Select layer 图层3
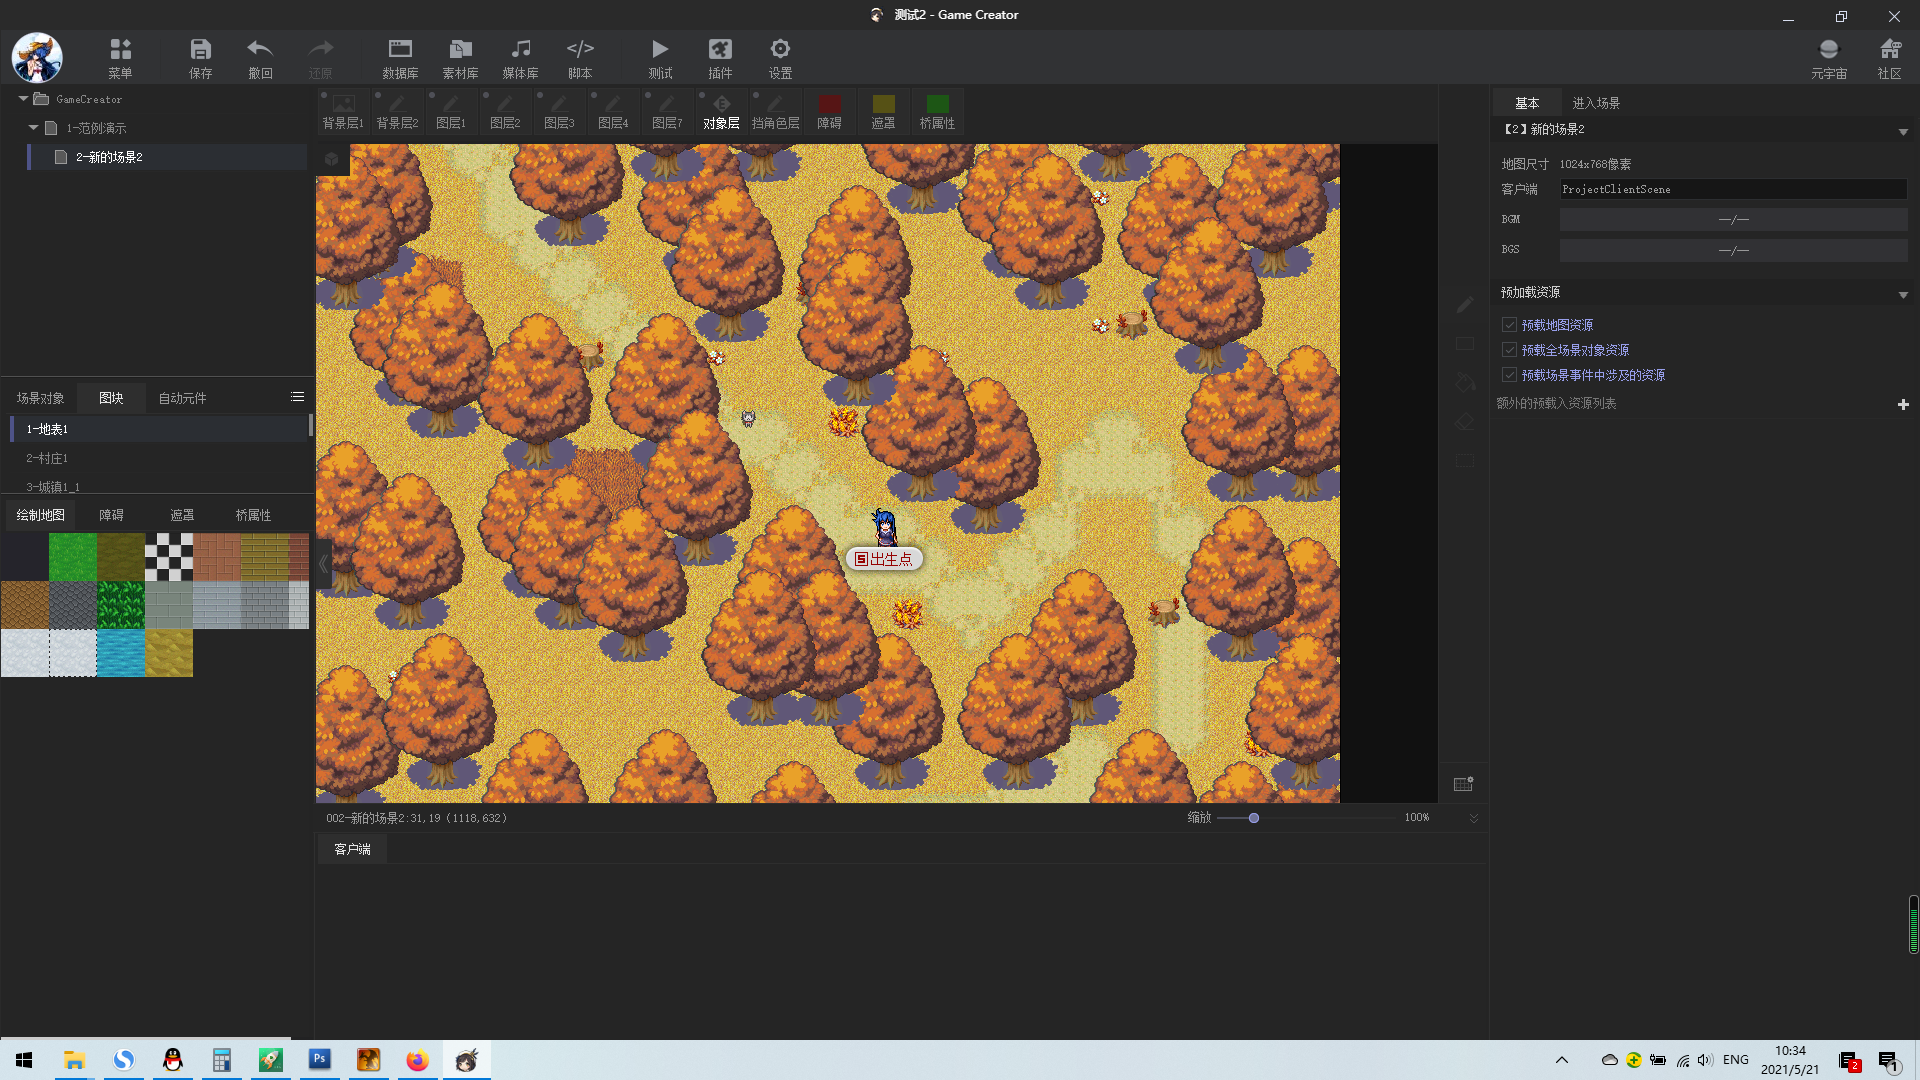This screenshot has width=1920, height=1080. [559, 112]
